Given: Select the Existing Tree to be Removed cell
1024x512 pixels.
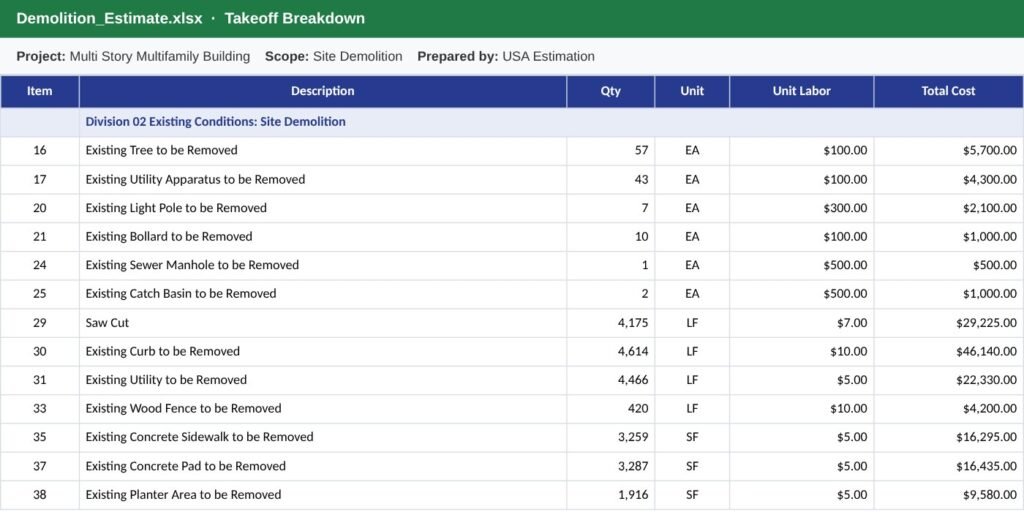Looking at the screenshot, I should (x=323, y=151).
